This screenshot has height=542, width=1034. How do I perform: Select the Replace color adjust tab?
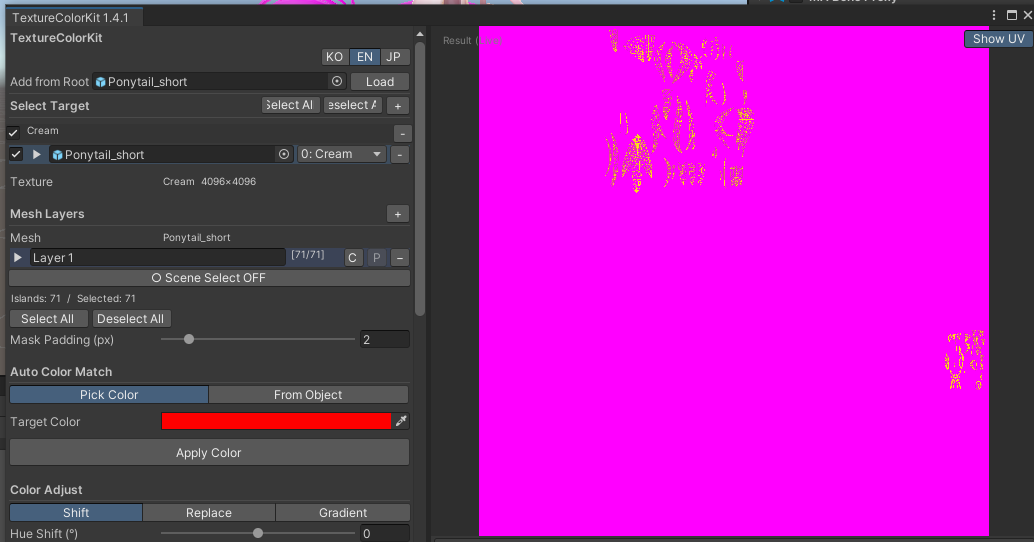[x=208, y=512]
